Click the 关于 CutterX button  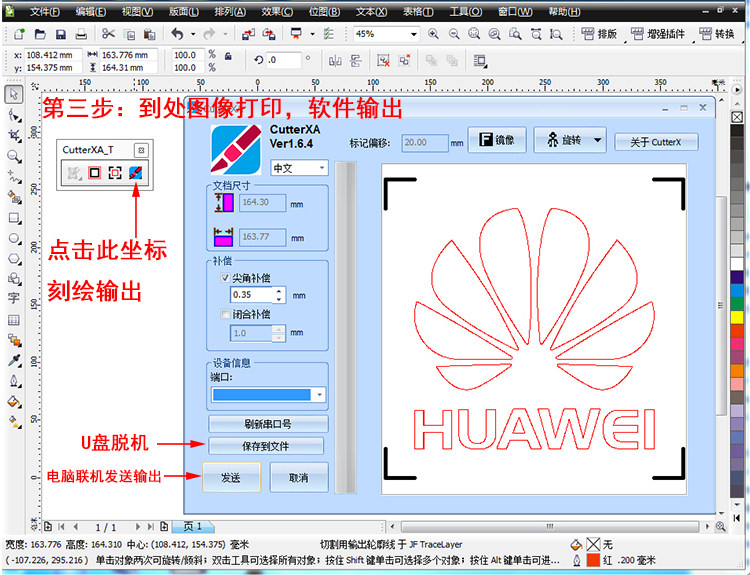656,142
